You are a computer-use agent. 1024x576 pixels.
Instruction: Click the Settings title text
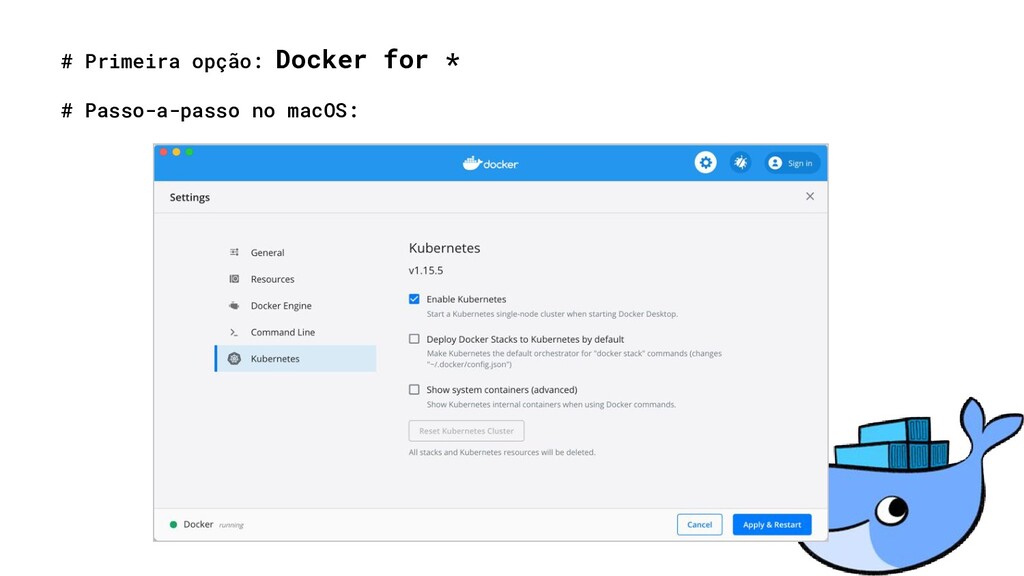(x=189, y=197)
